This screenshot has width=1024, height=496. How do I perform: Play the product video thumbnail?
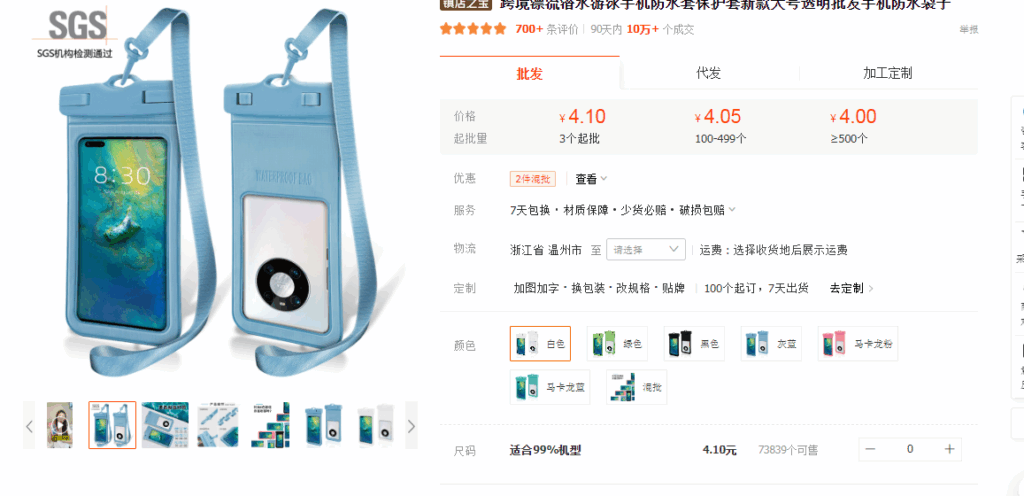point(59,425)
